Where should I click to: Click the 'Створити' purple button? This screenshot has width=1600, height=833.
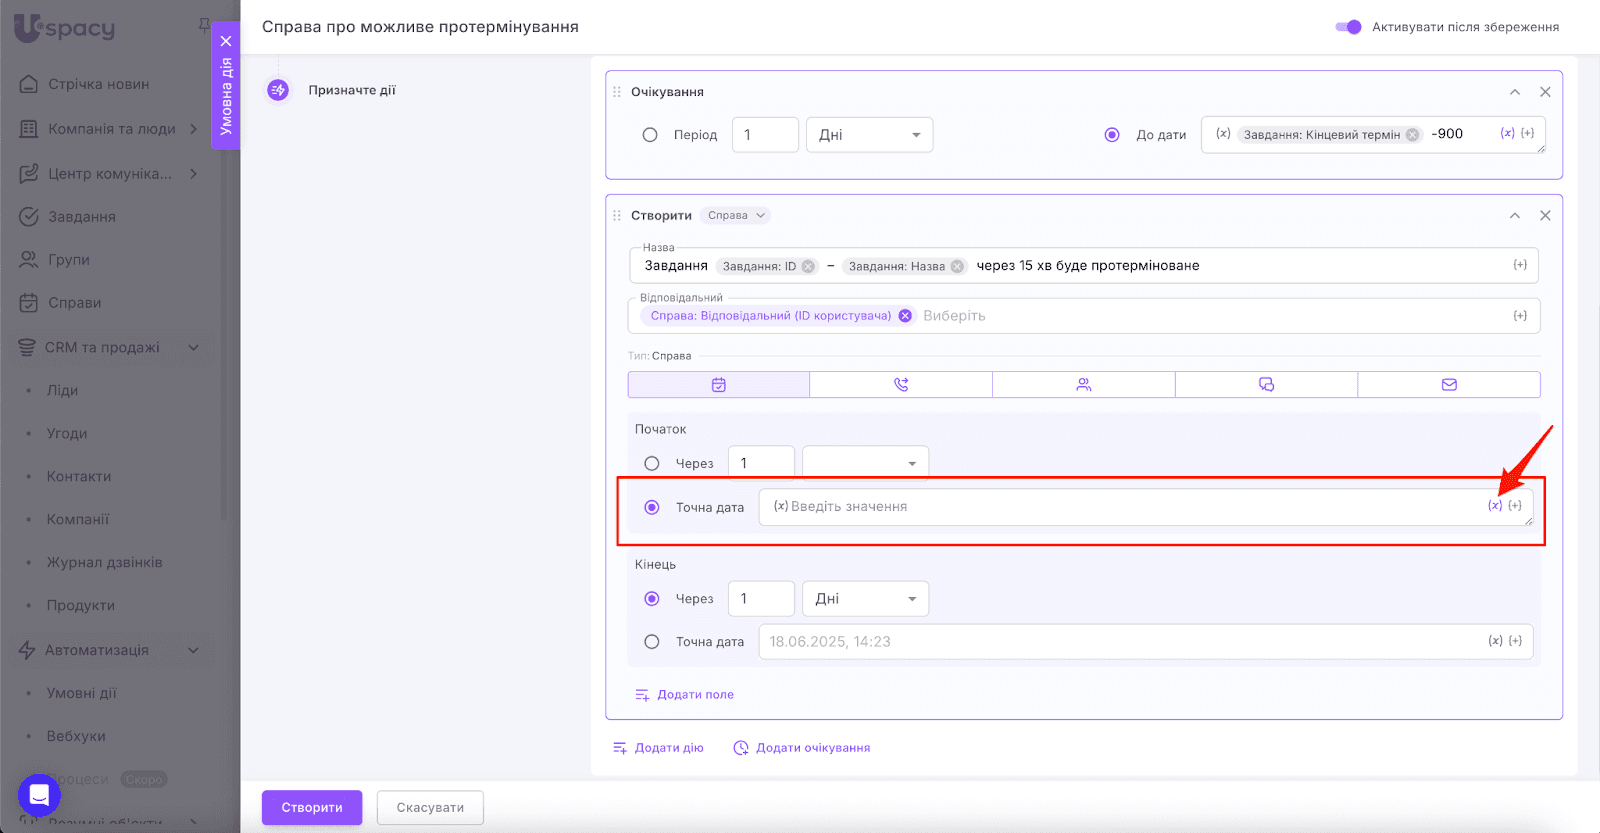pos(312,808)
